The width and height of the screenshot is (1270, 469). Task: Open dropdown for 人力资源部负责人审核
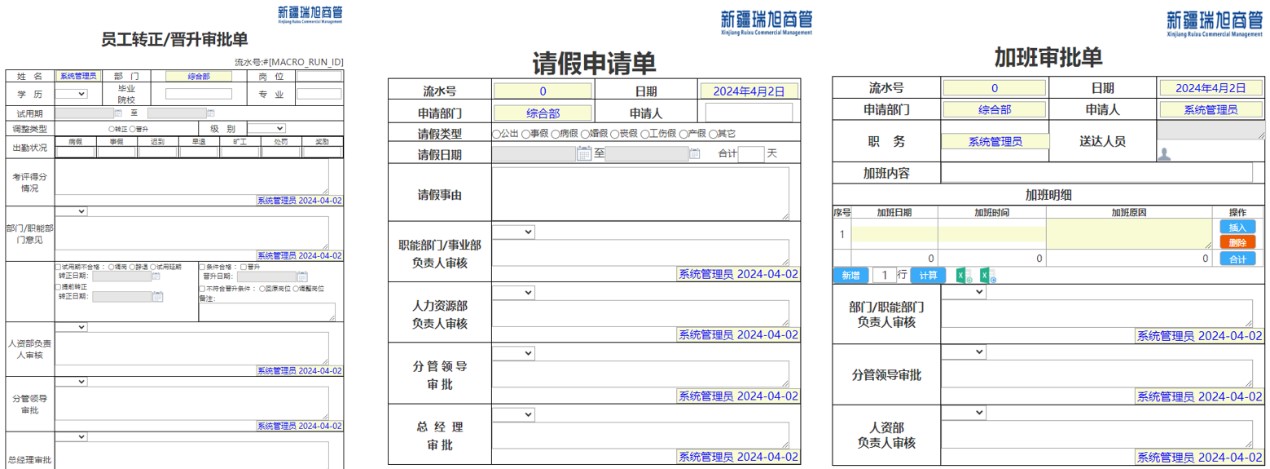coord(514,293)
